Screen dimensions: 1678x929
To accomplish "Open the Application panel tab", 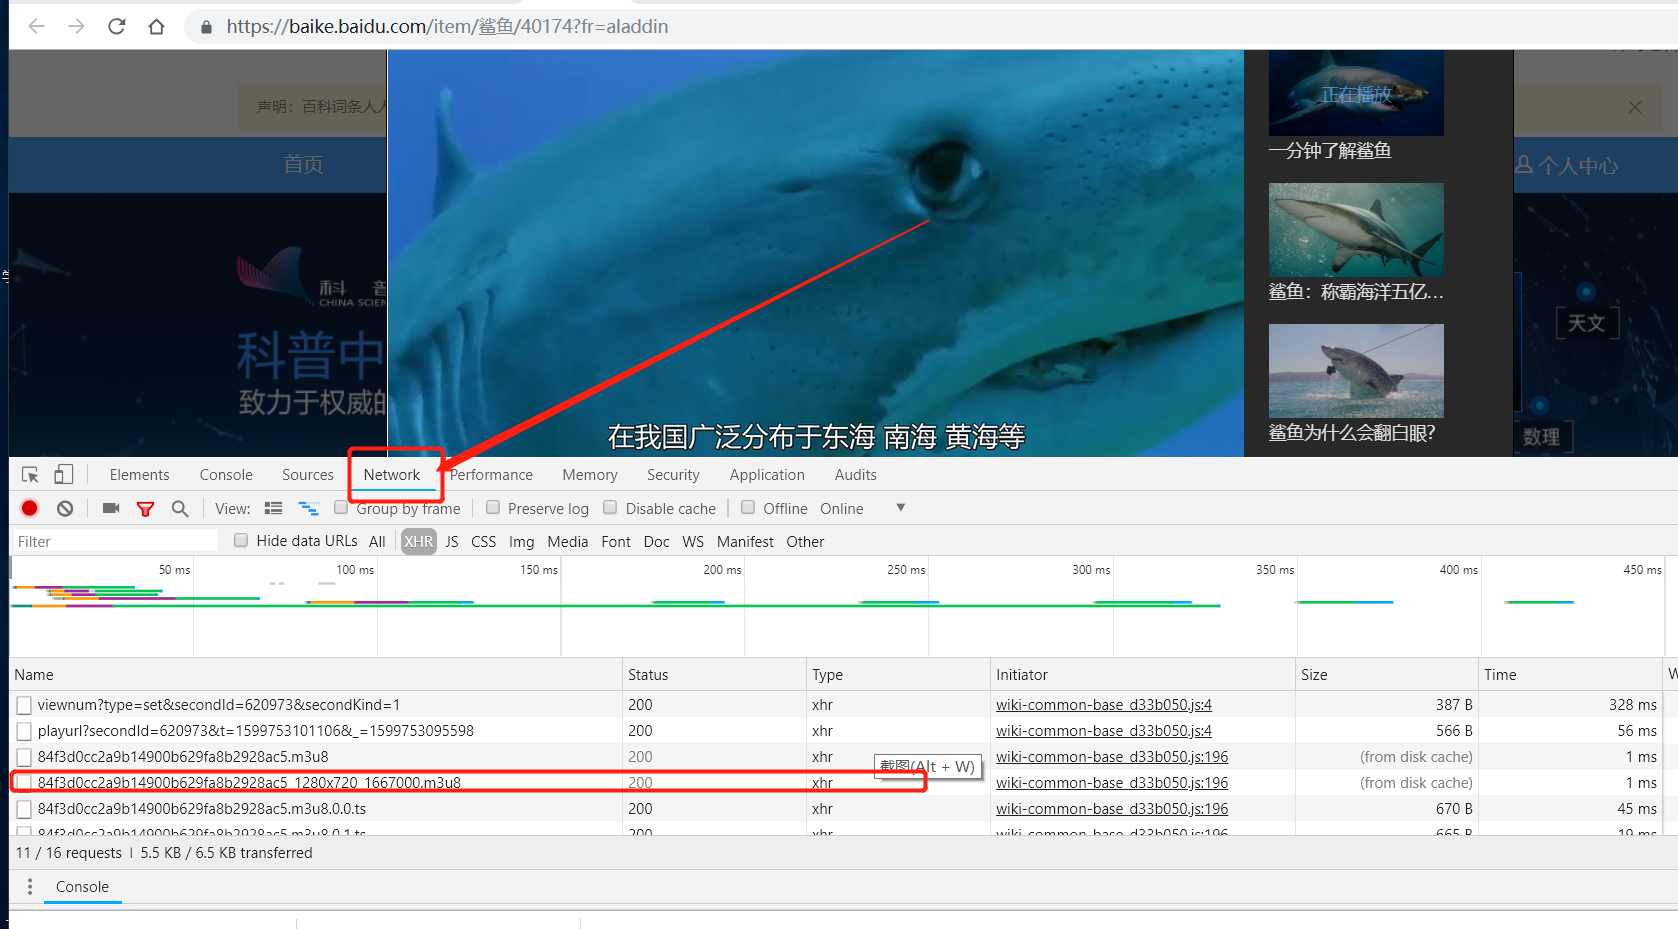I will point(767,474).
